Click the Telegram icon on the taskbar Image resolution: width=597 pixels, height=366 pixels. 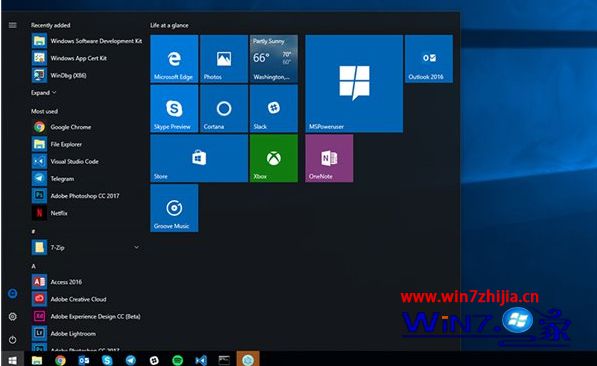131,360
